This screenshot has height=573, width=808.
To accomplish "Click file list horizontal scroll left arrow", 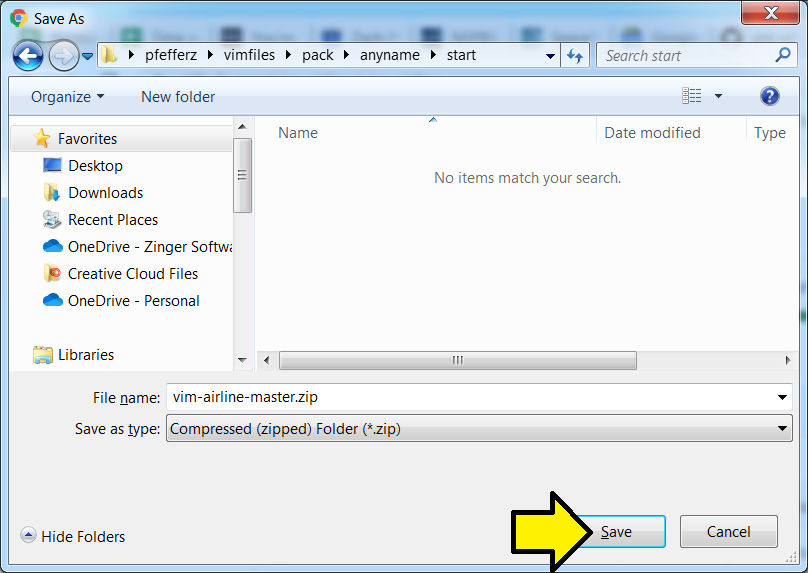I will pos(266,360).
